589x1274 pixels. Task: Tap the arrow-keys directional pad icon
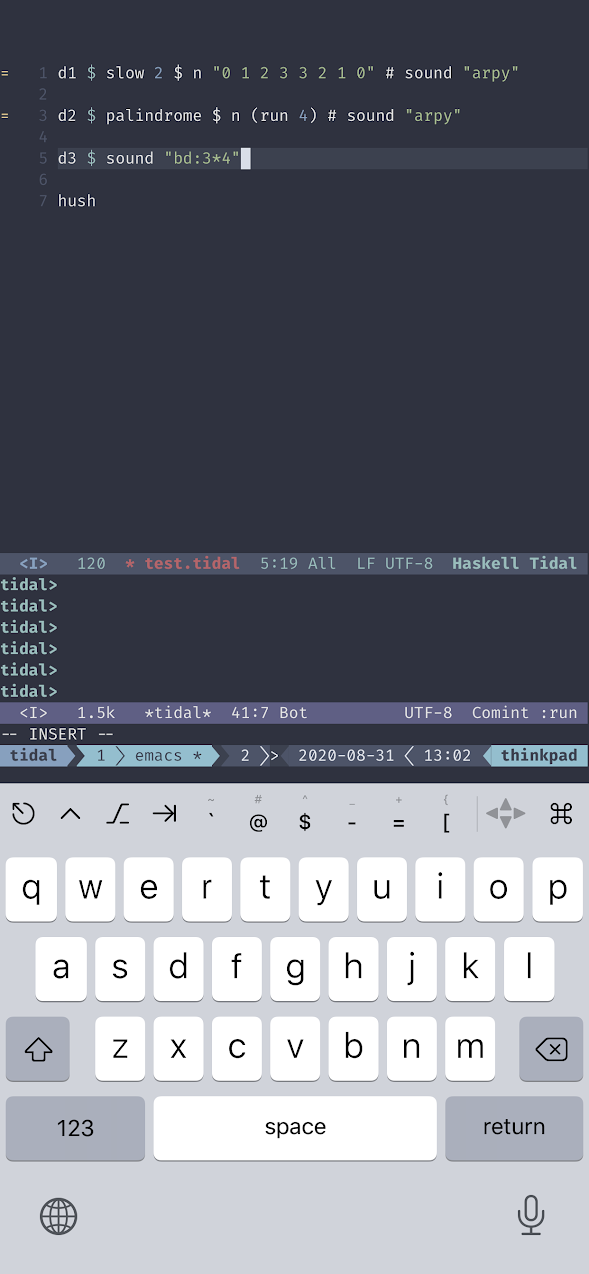(x=505, y=813)
